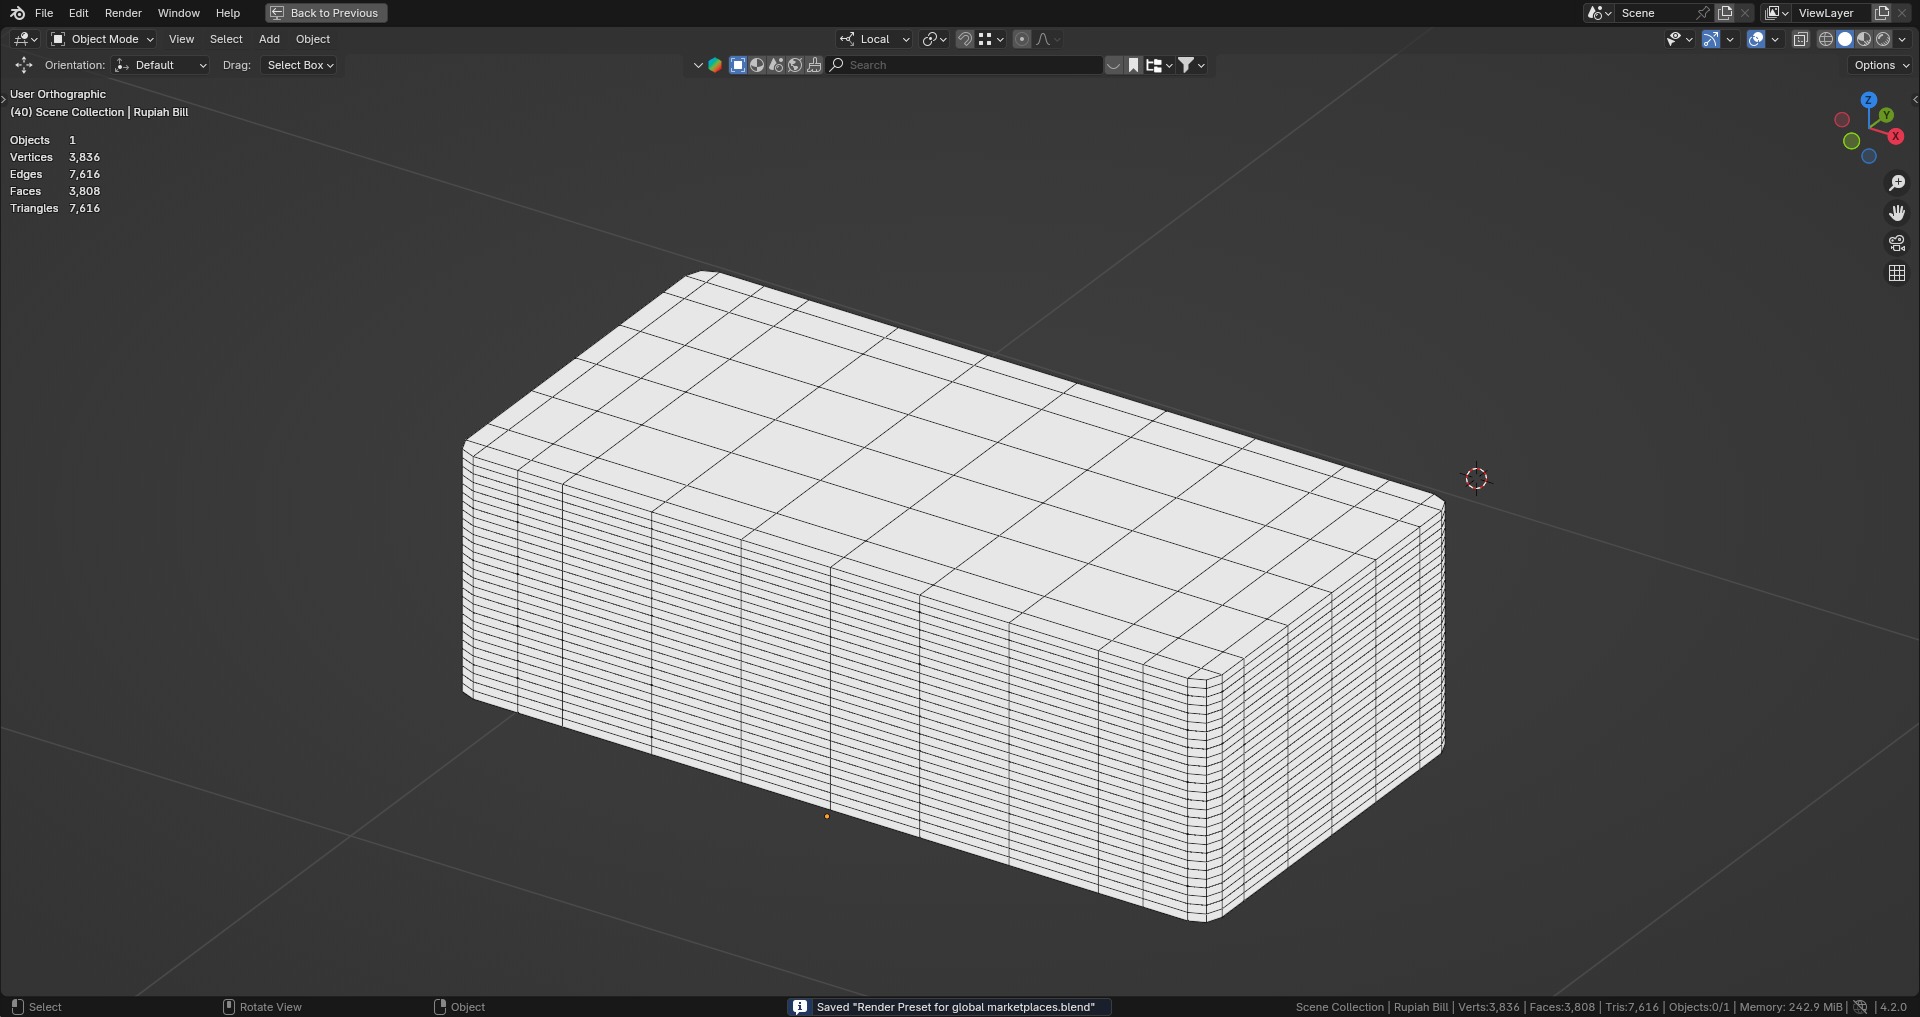Click the multicolor asset cube icon
The width and height of the screenshot is (1920, 1017).
[x=715, y=65]
